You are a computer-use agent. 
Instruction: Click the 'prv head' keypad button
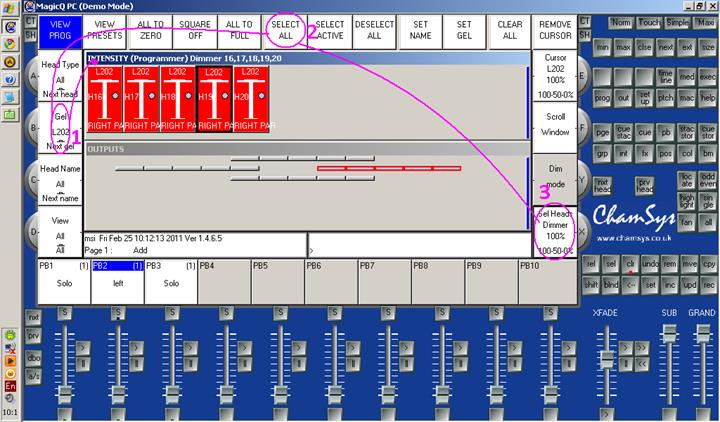[645, 186]
